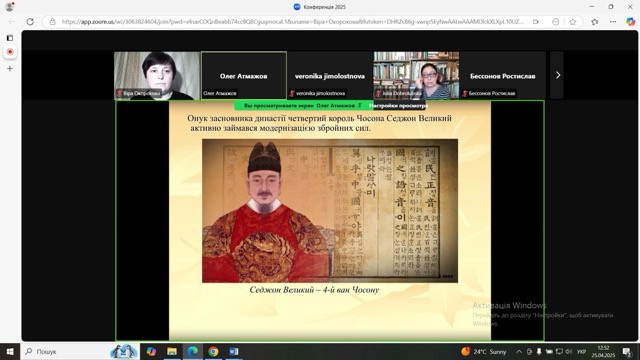Launch Copilot from the browser toolbar
This screenshot has height=360, width=640.
(630, 22)
